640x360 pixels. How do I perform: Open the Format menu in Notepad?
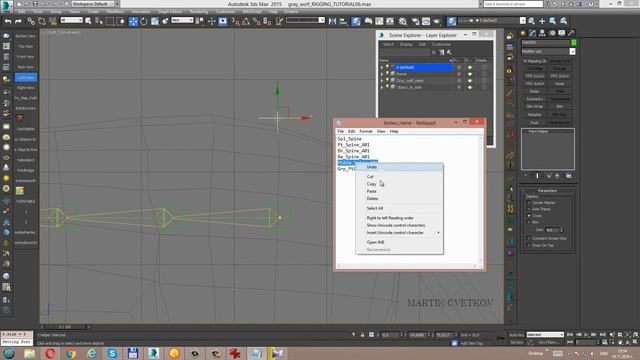366,131
